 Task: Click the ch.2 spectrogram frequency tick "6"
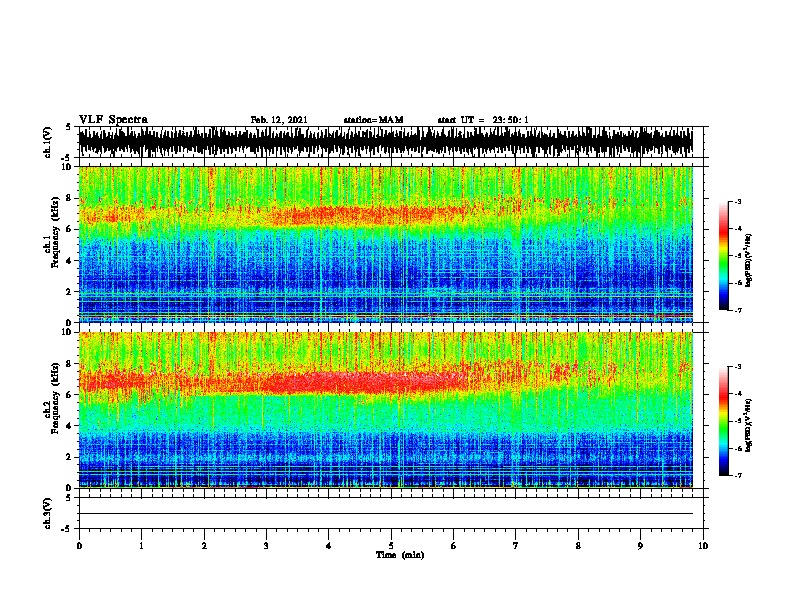click(70, 395)
